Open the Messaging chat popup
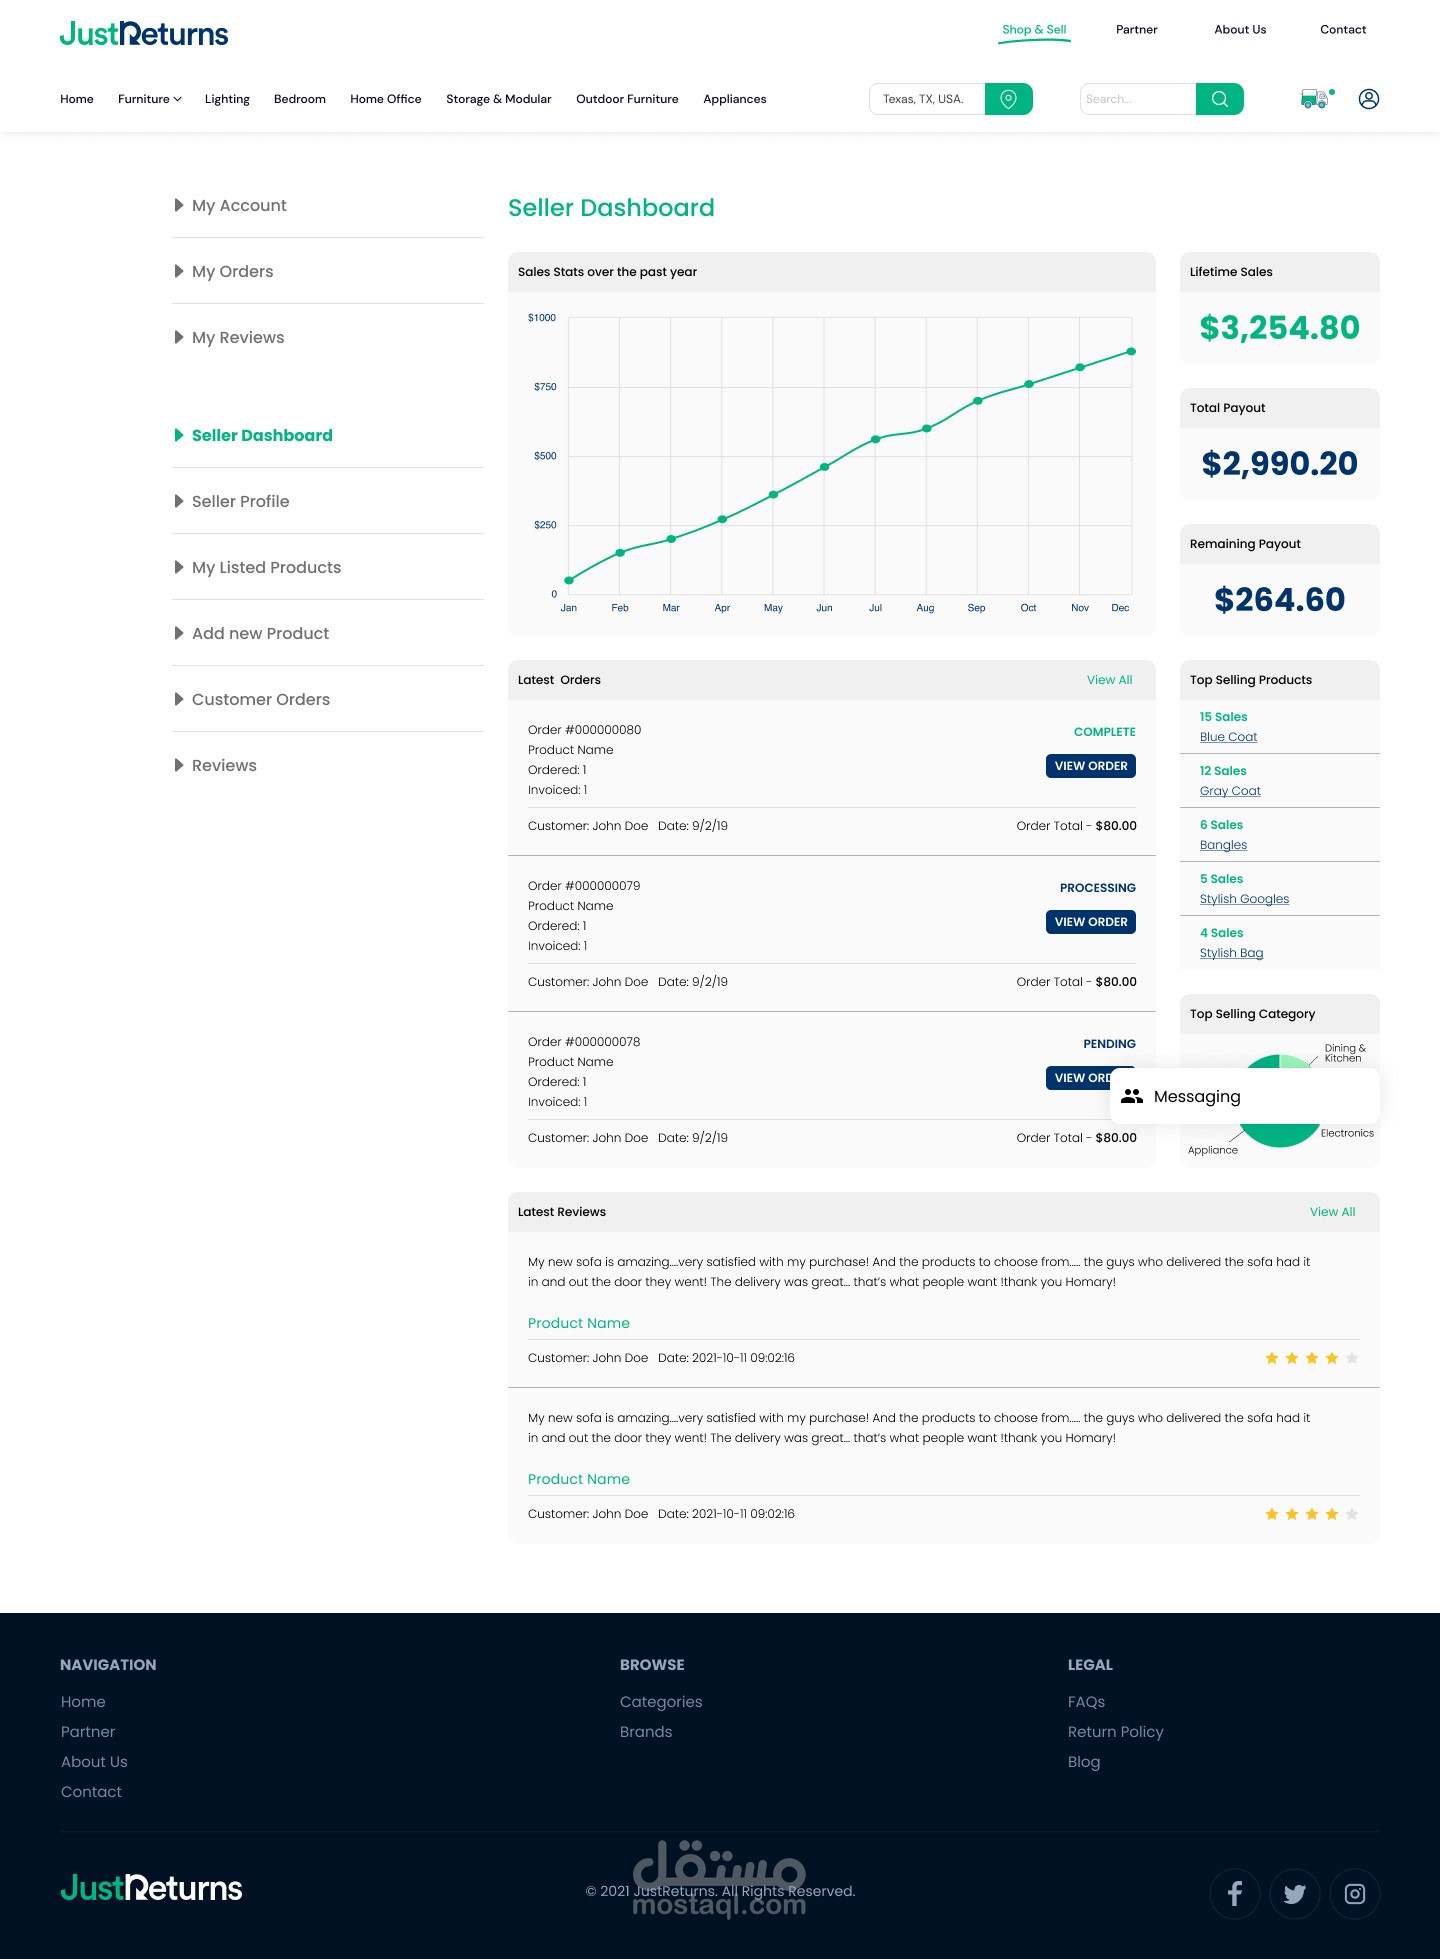 tap(1245, 1096)
